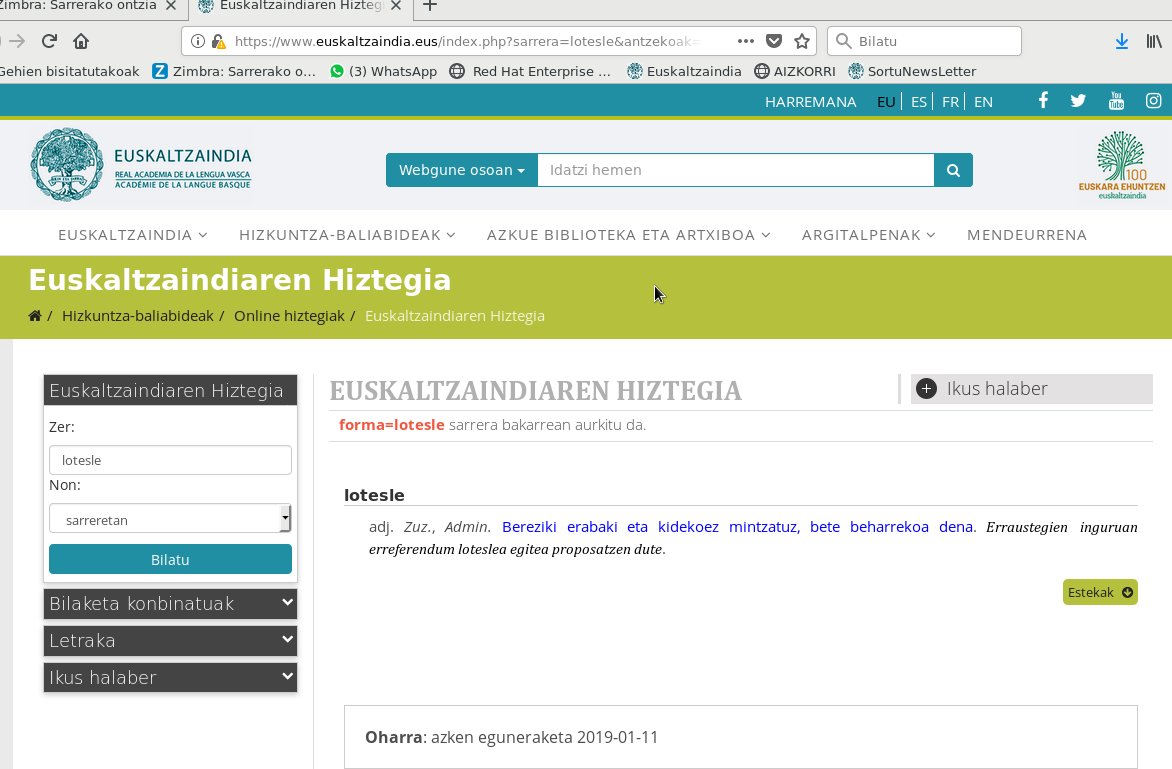Screen dimensions: 1172x769
Task: Open the Webgune osoan dropdown
Action: (462, 170)
